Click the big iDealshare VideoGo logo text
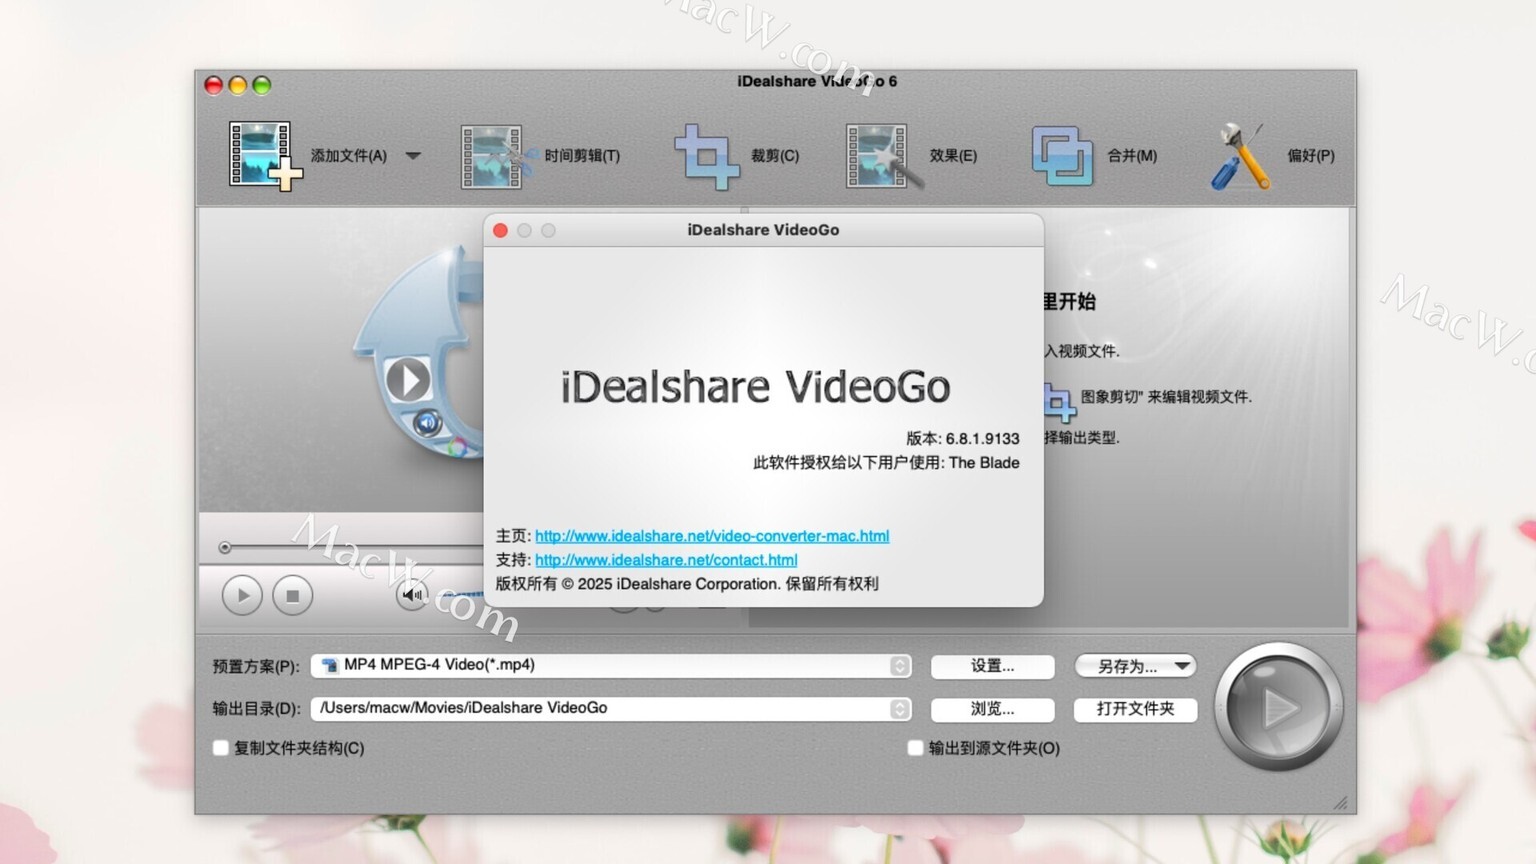 [756, 387]
